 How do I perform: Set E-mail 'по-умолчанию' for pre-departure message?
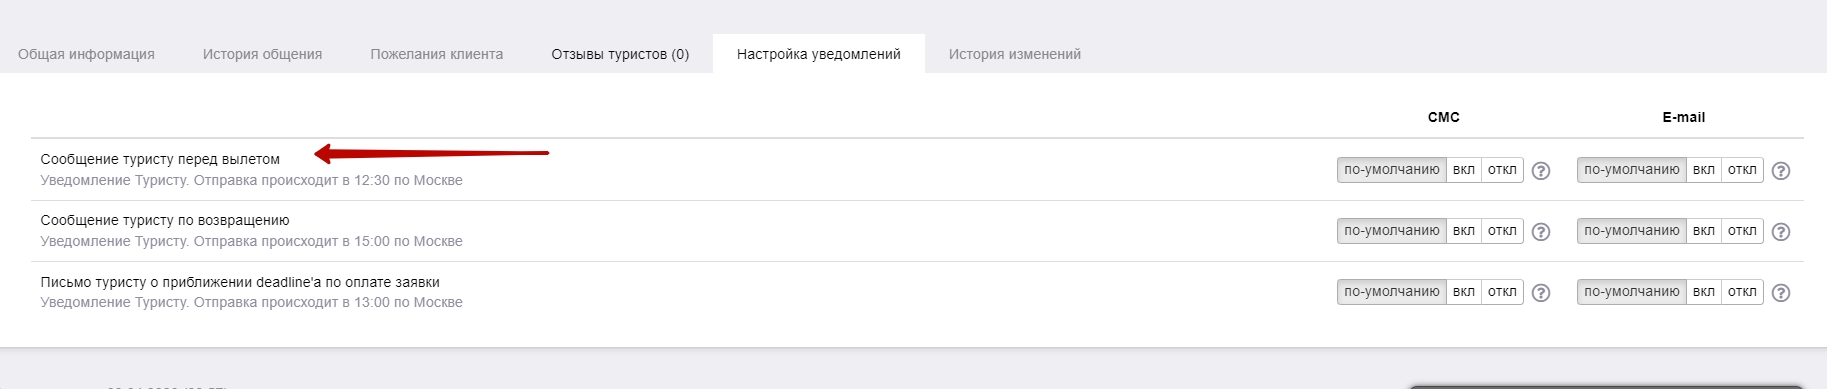click(1632, 170)
